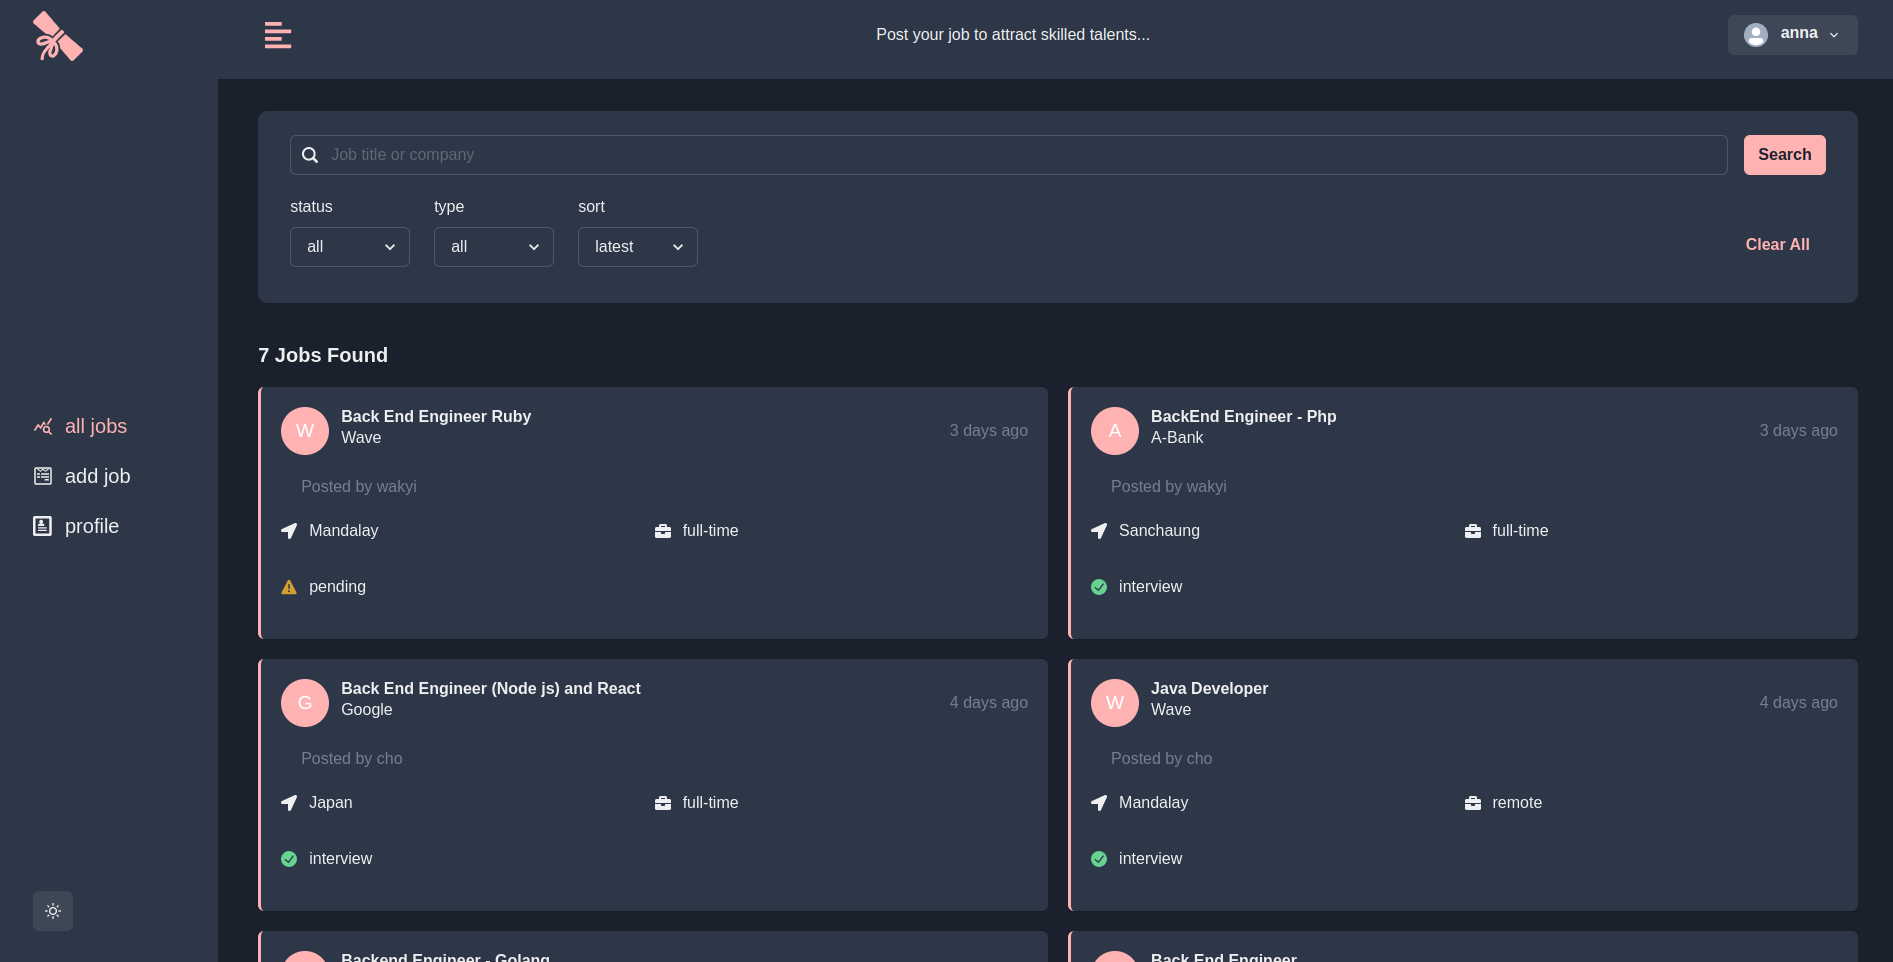The image size is (1893, 962).
Task: Click the location pin icon next to Mandalay
Action: [x=289, y=531]
